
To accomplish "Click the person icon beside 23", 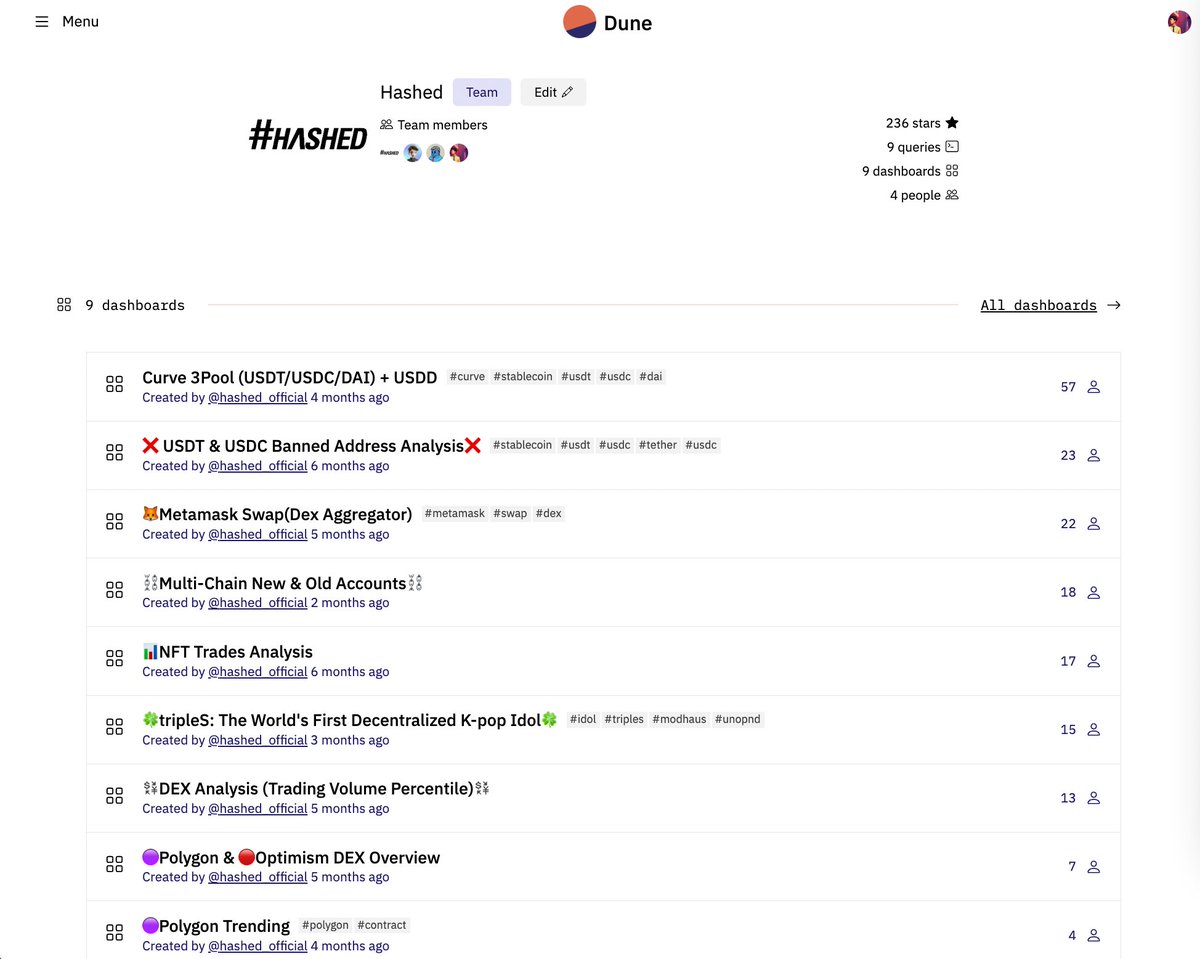I will (x=1093, y=455).
